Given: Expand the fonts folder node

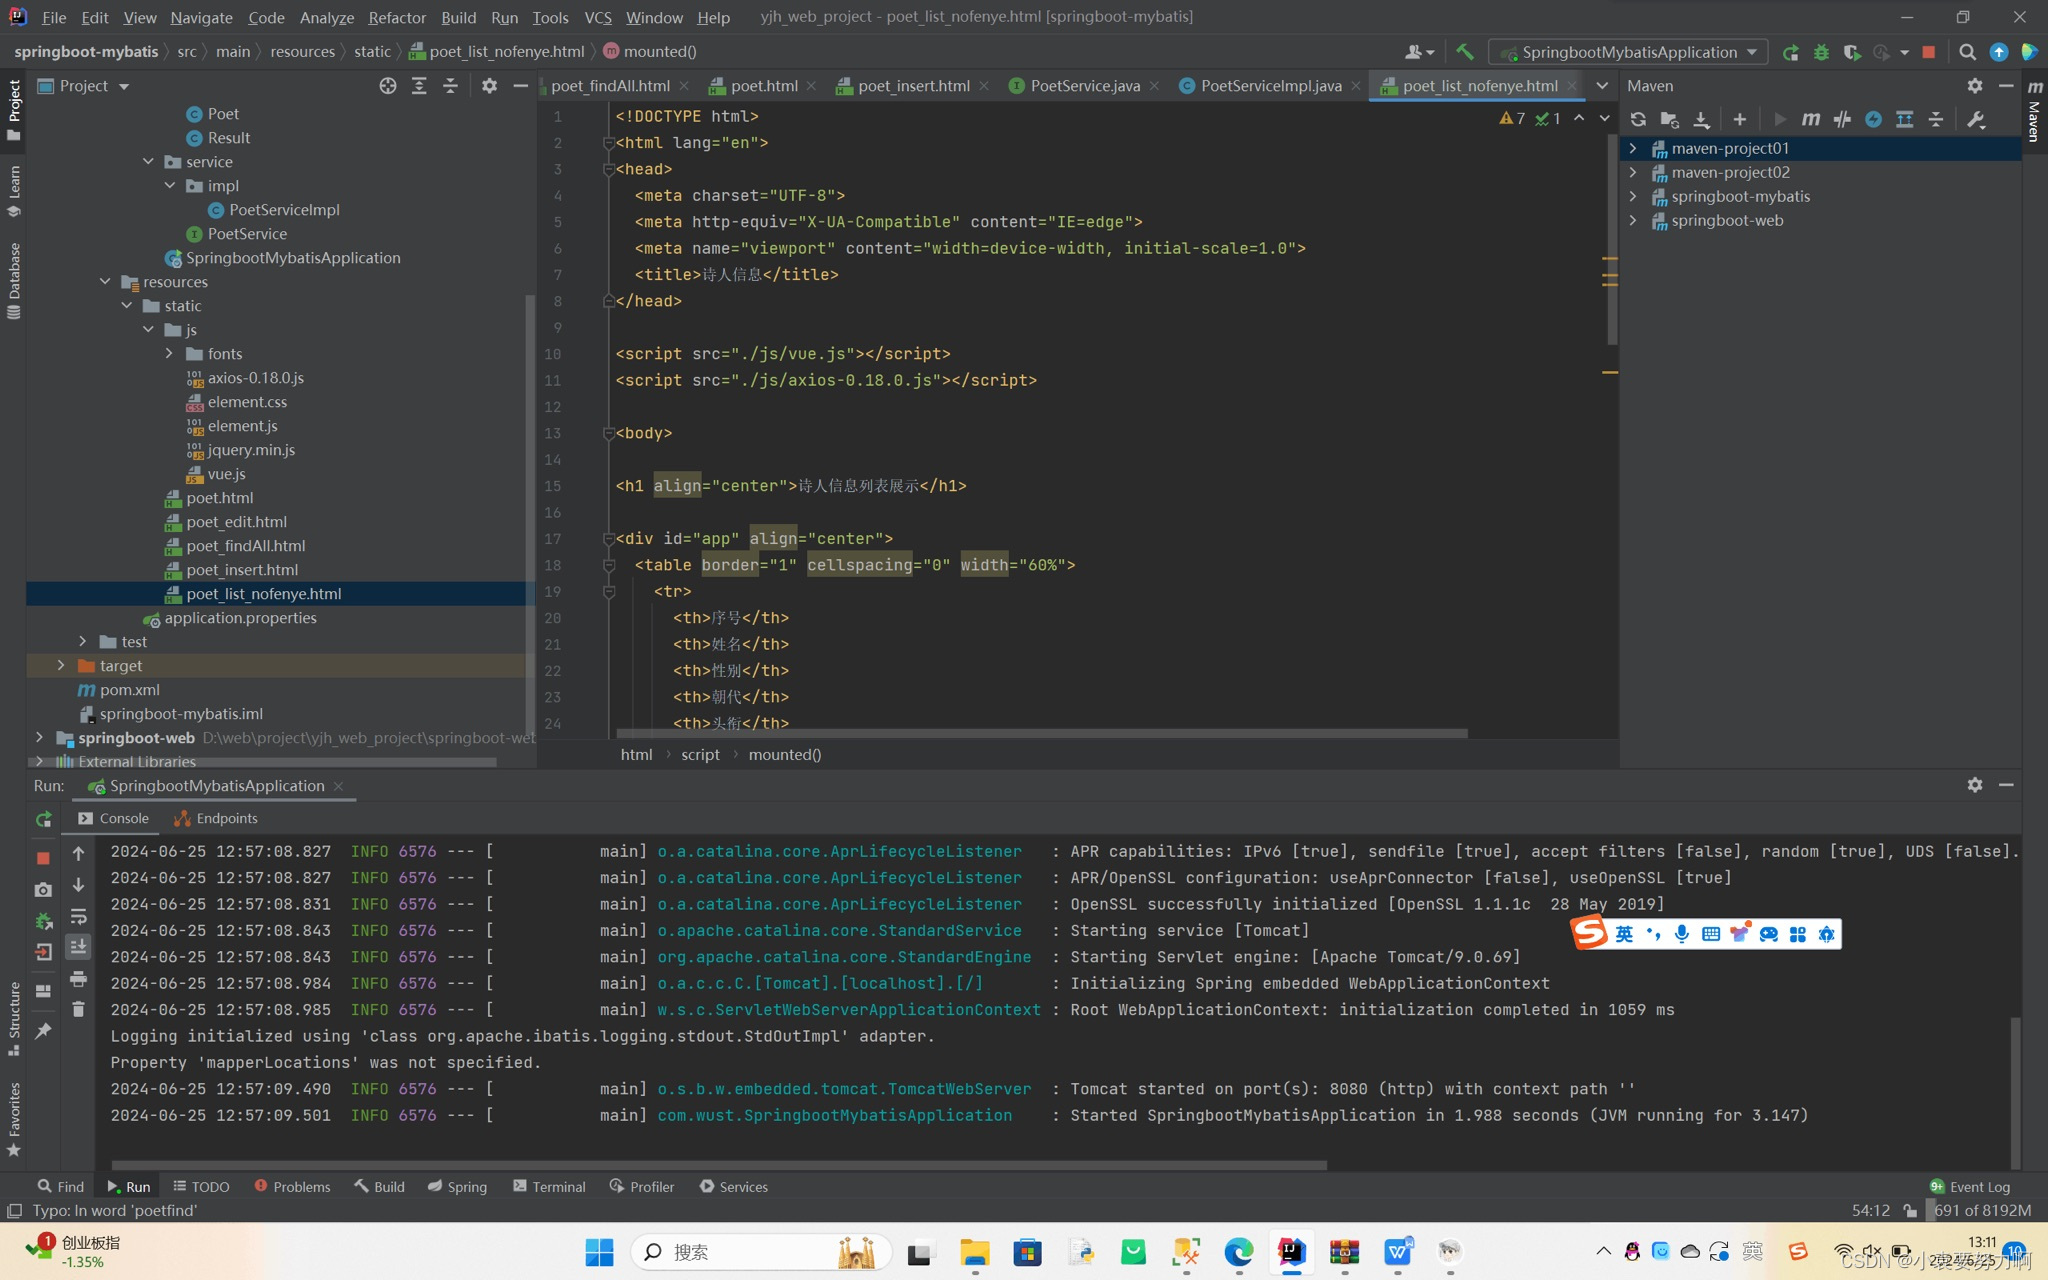Looking at the screenshot, I should pyautogui.click(x=169, y=353).
